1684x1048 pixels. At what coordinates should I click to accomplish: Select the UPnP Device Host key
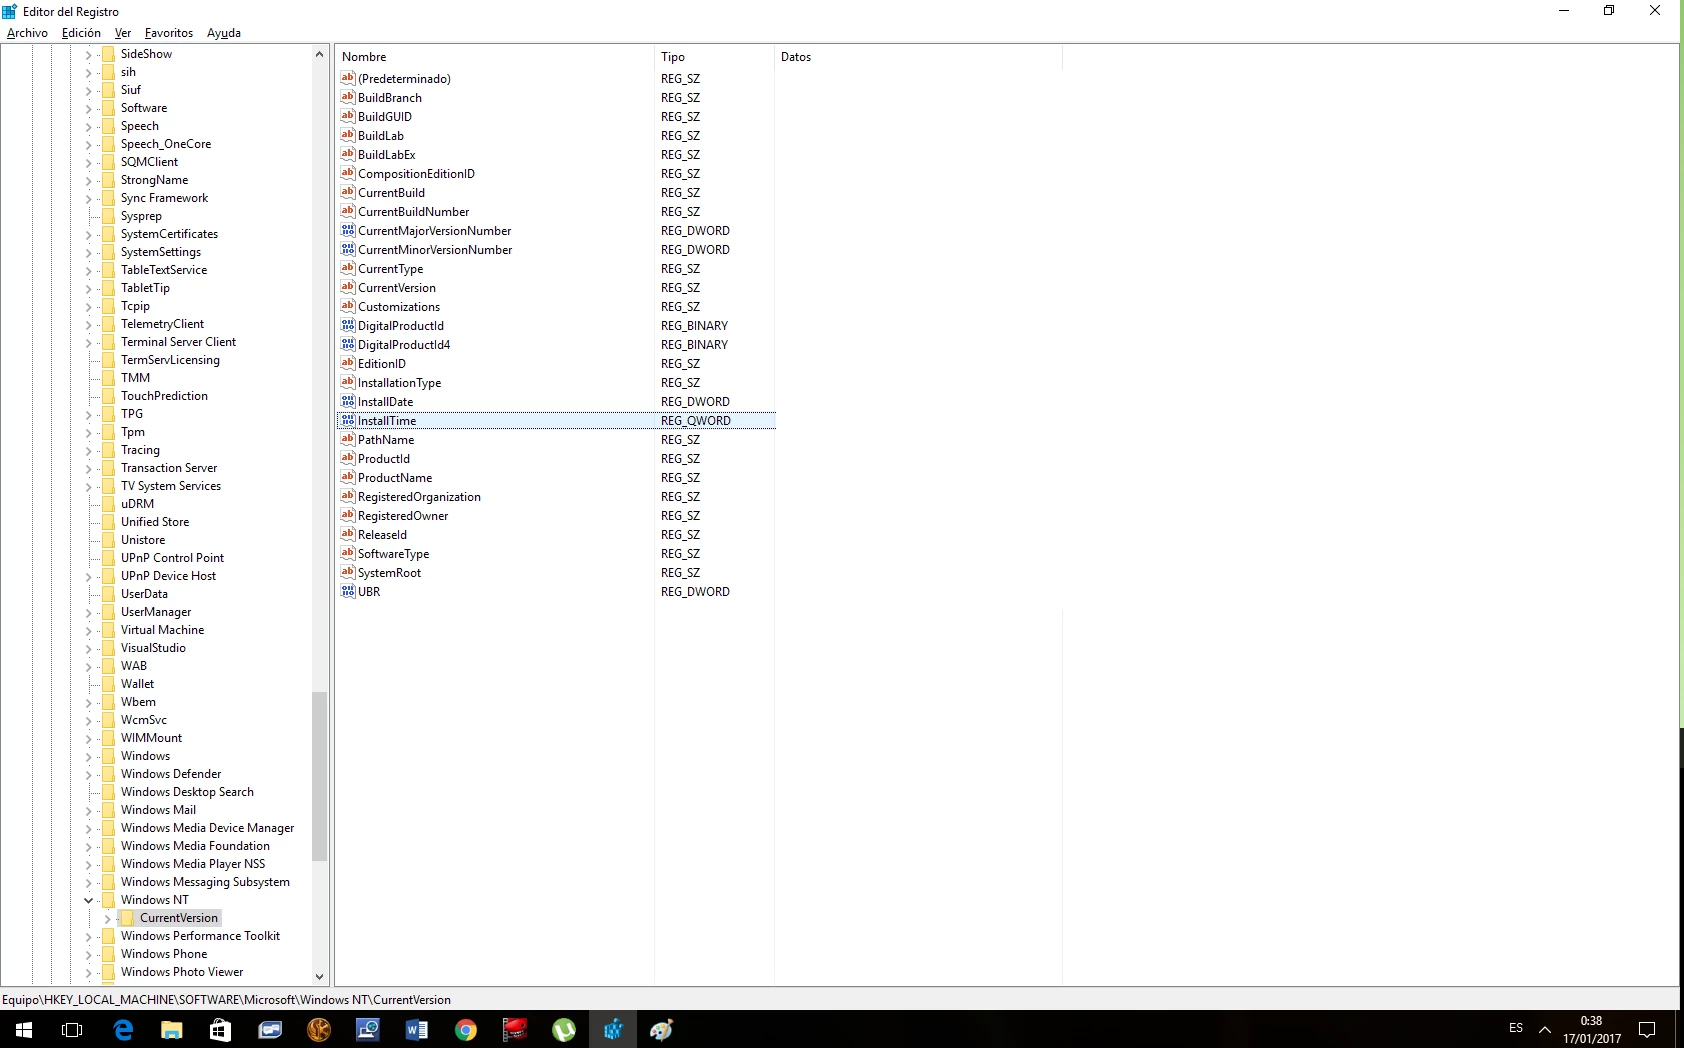(x=168, y=576)
